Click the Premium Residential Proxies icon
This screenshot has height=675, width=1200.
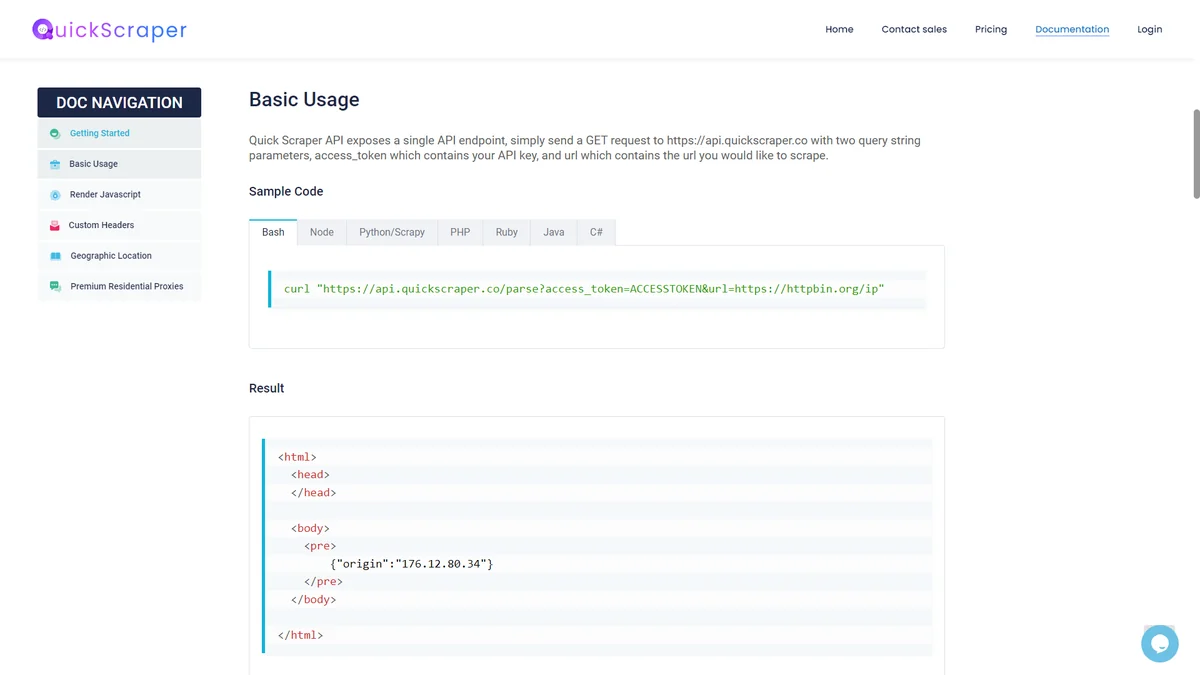click(x=55, y=286)
